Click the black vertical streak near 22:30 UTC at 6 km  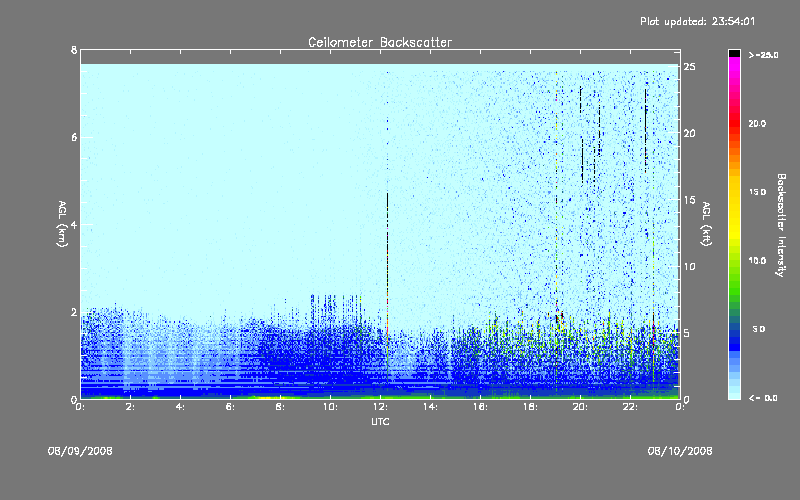tap(645, 130)
